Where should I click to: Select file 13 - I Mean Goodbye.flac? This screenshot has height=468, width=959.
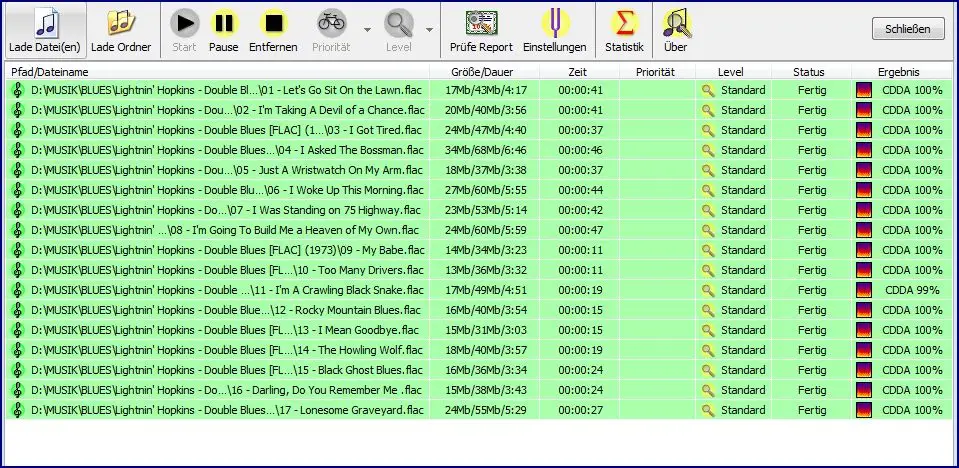(225, 330)
